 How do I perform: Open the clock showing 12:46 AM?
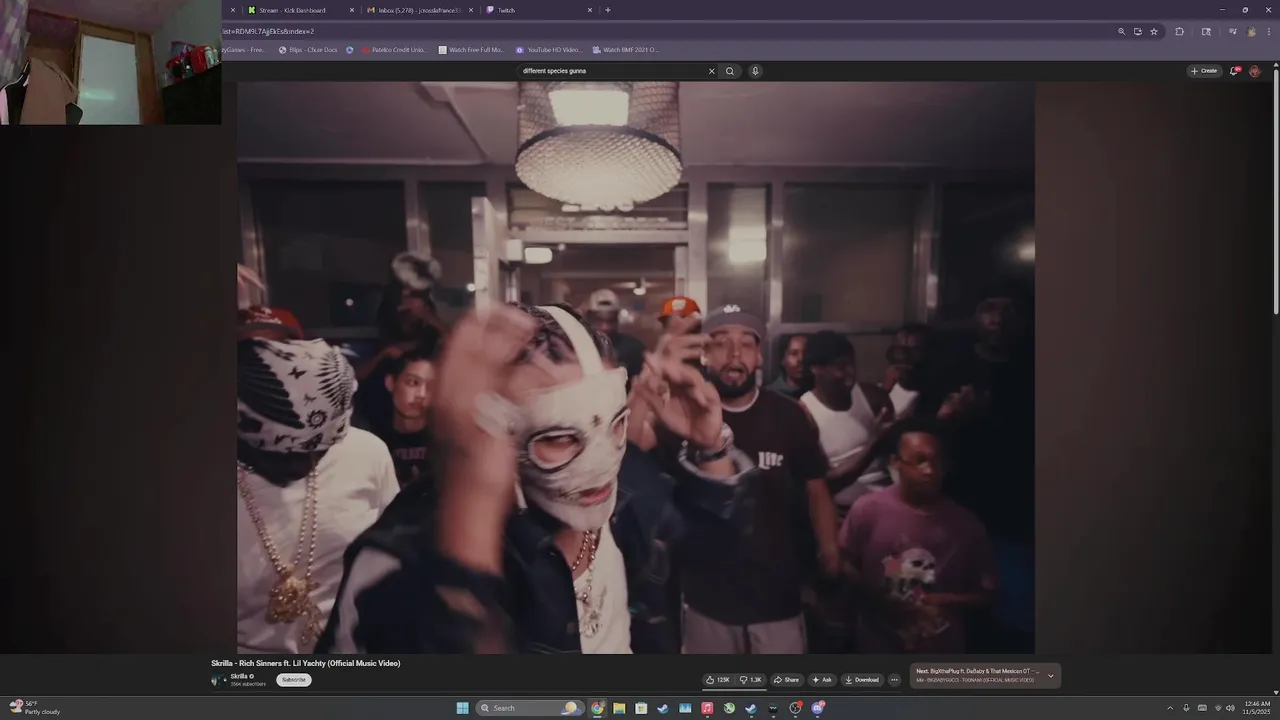click(1257, 708)
